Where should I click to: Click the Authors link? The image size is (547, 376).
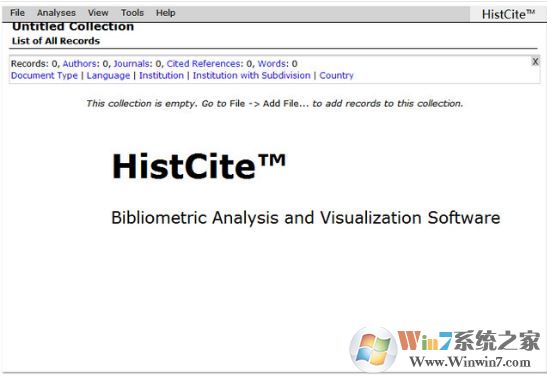coord(80,64)
